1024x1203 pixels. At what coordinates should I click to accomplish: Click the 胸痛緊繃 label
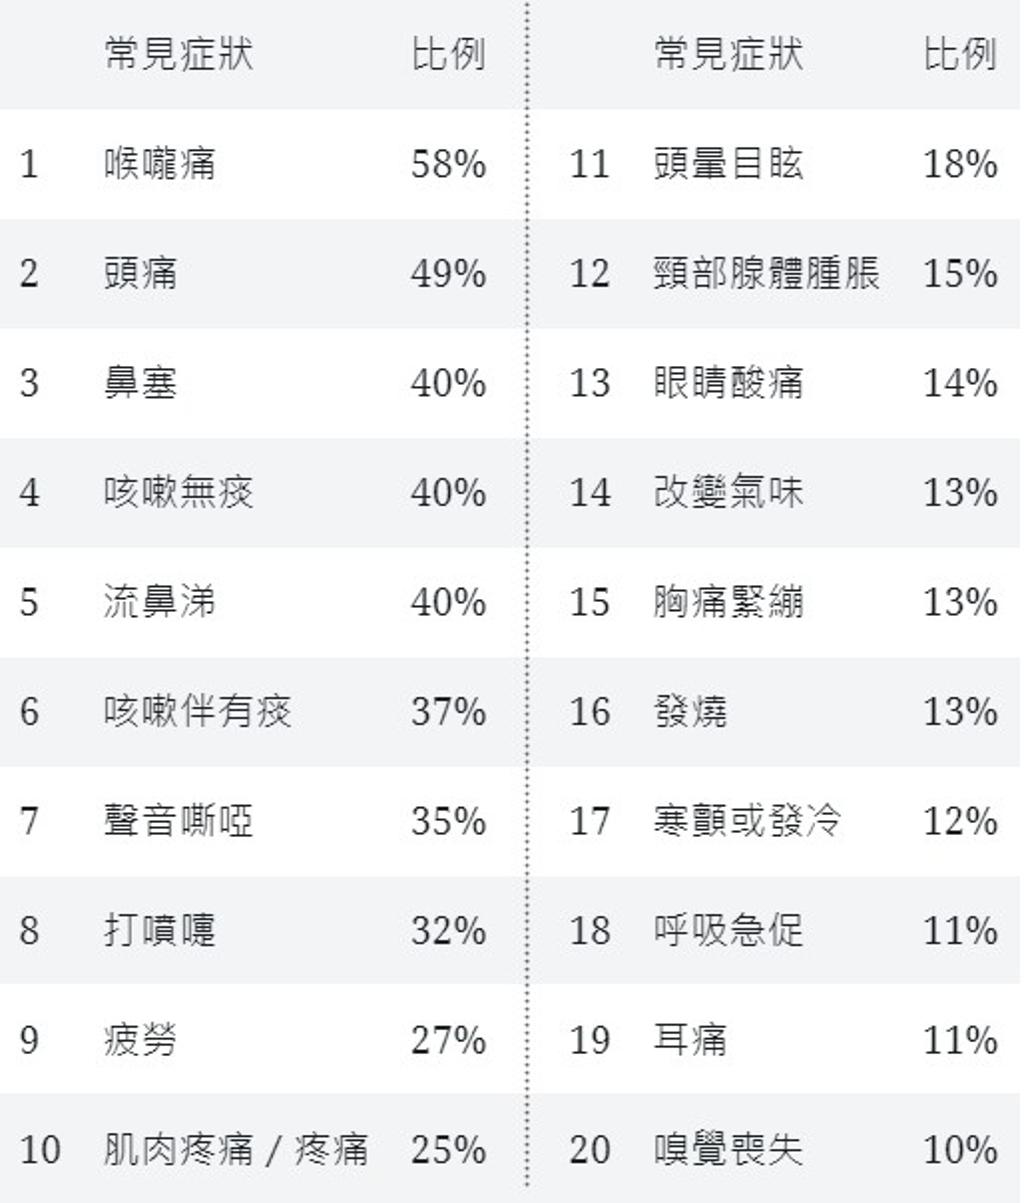729,601
